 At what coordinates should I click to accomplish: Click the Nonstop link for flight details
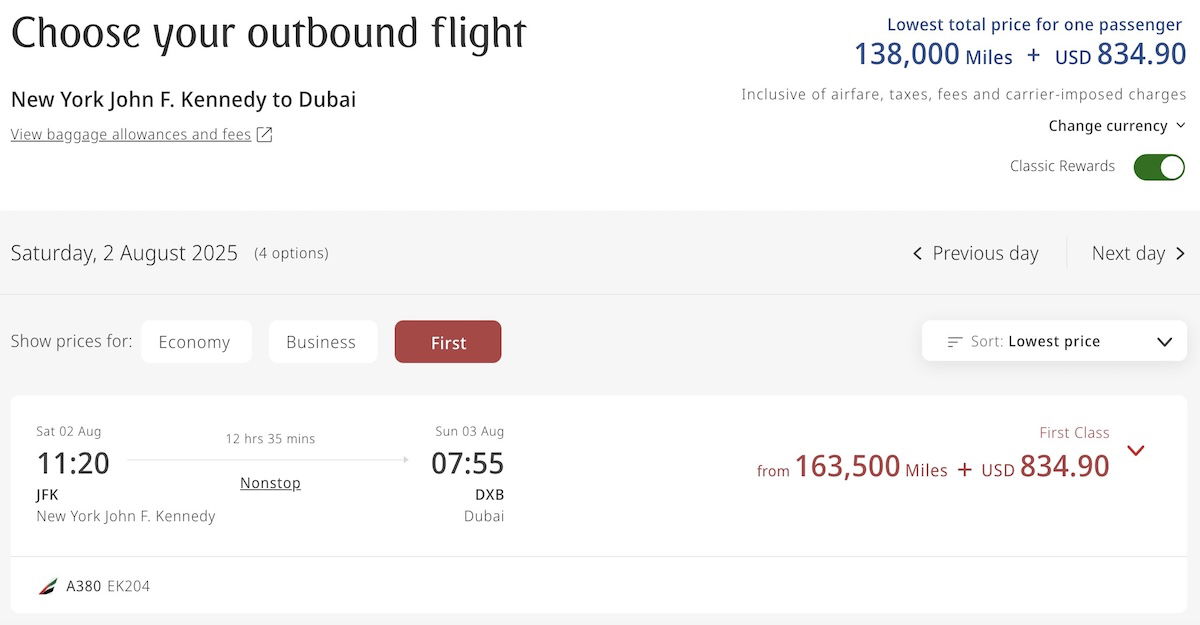point(270,483)
